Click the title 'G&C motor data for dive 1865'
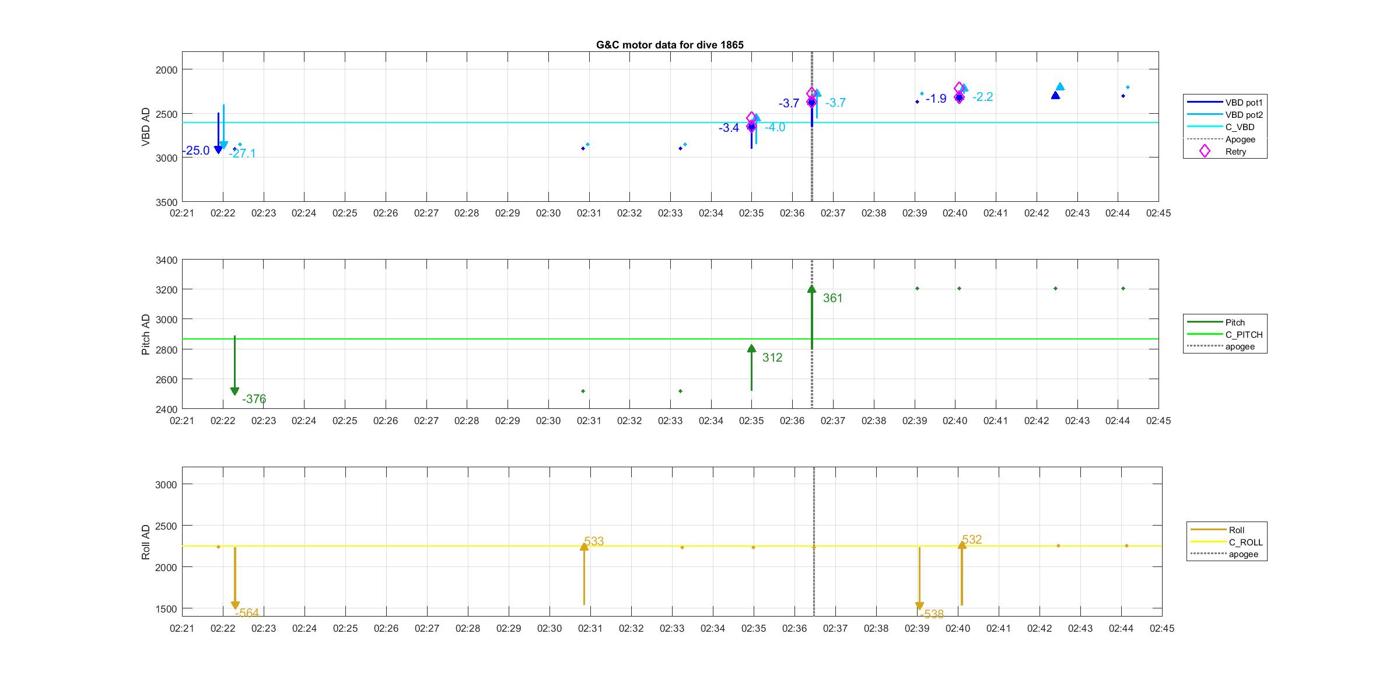The width and height of the screenshot is (1400, 693). click(670, 45)
